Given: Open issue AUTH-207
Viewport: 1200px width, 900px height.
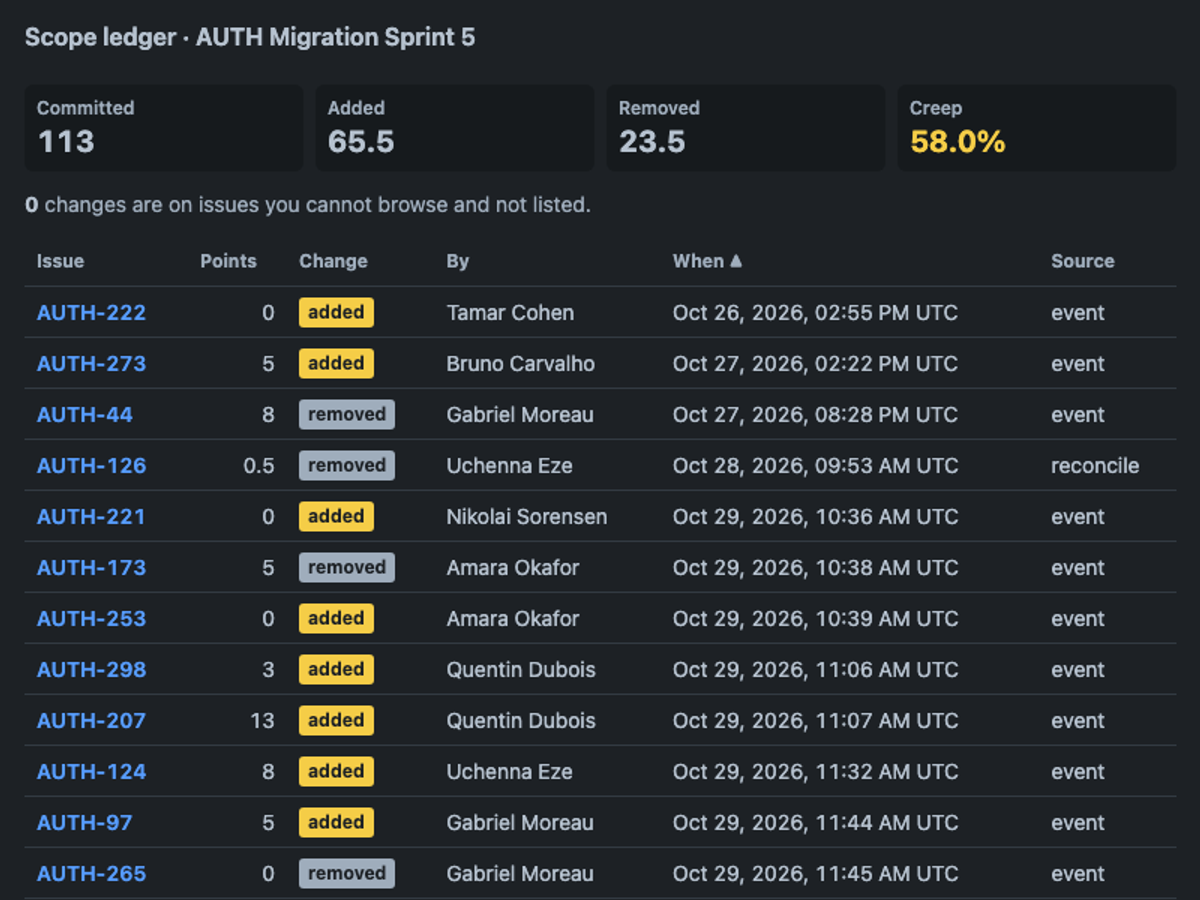Looking at the screenshot, I should pos(91,721).
